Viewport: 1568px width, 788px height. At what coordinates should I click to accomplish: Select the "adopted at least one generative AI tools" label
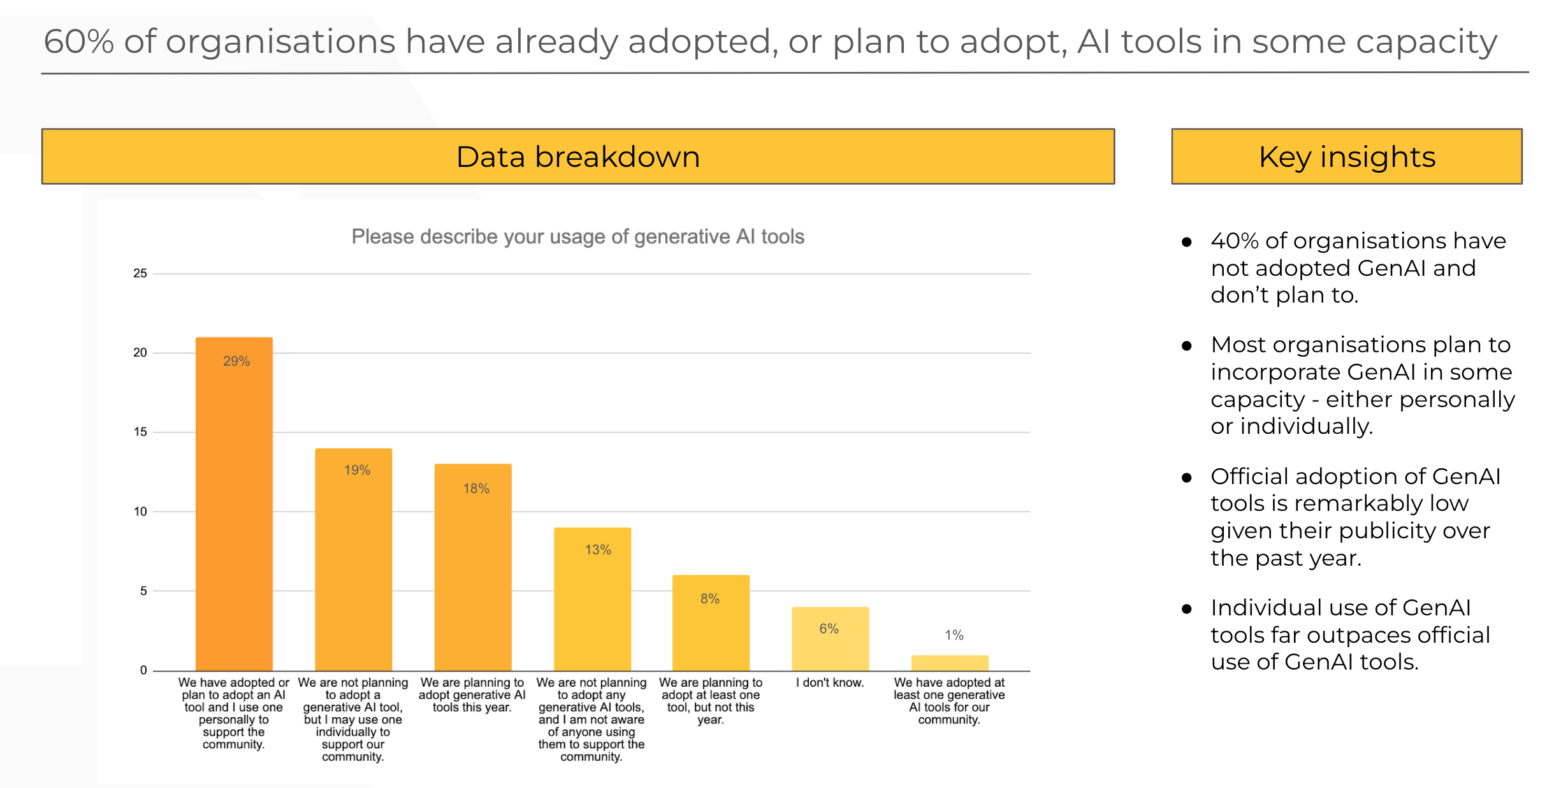coord(949,701)
